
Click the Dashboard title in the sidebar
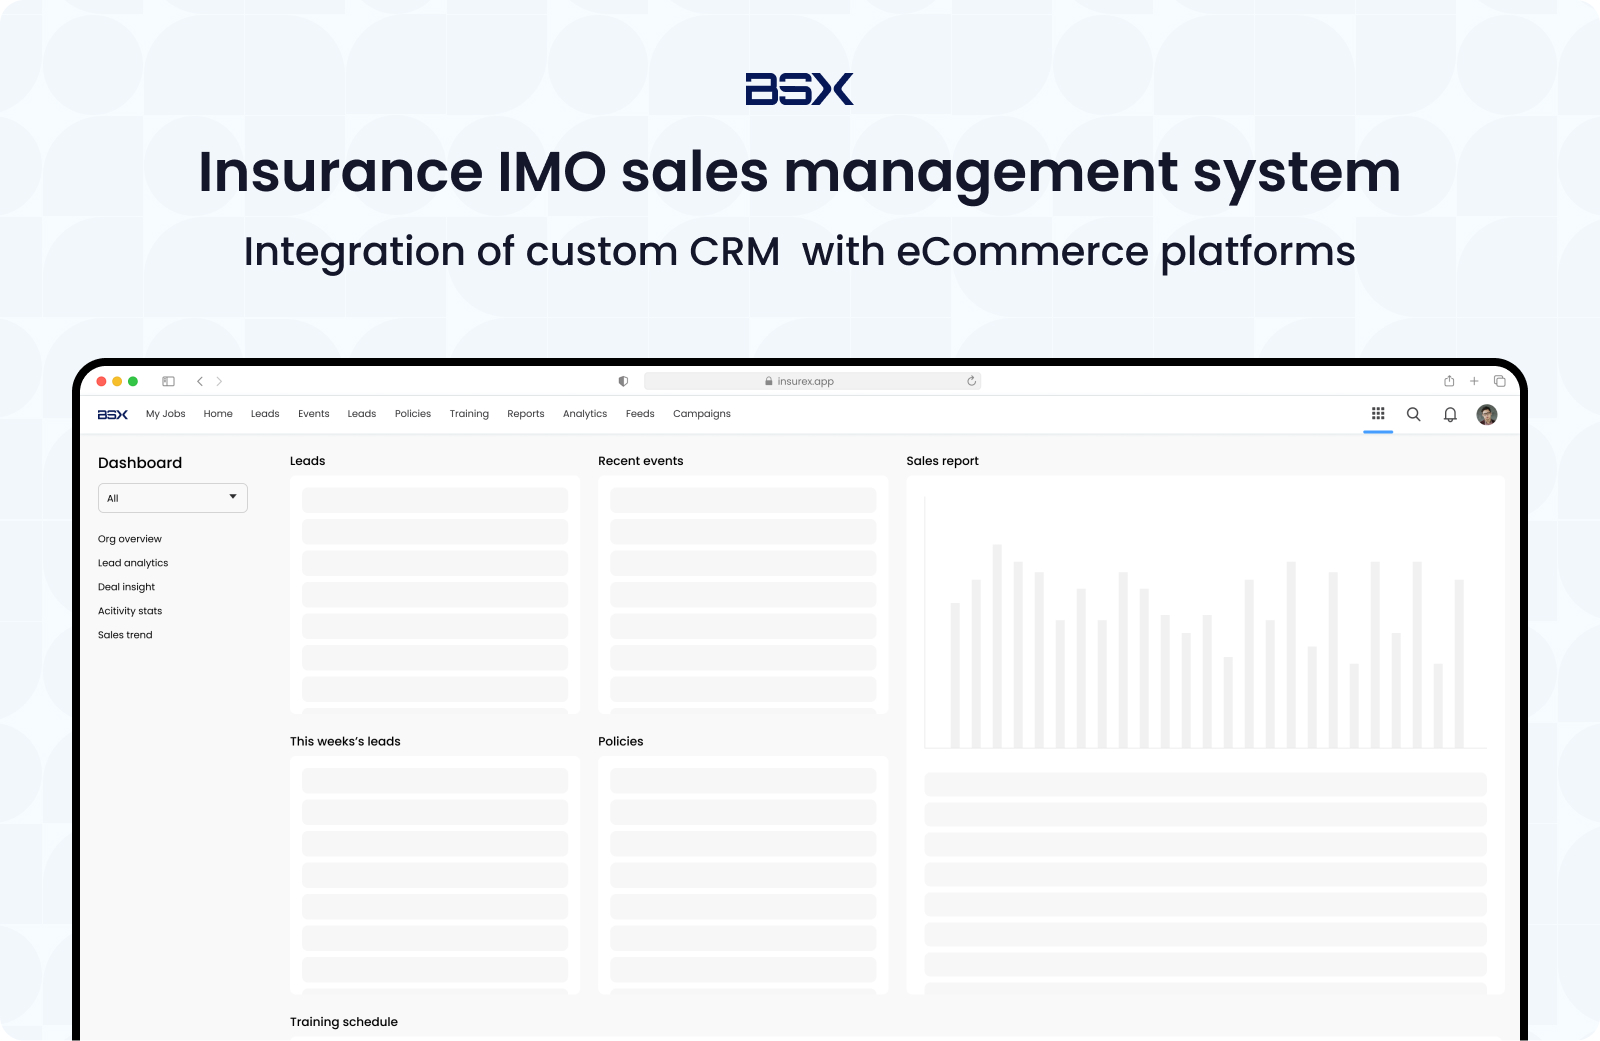pyautogui.click(x=140, y=463)
